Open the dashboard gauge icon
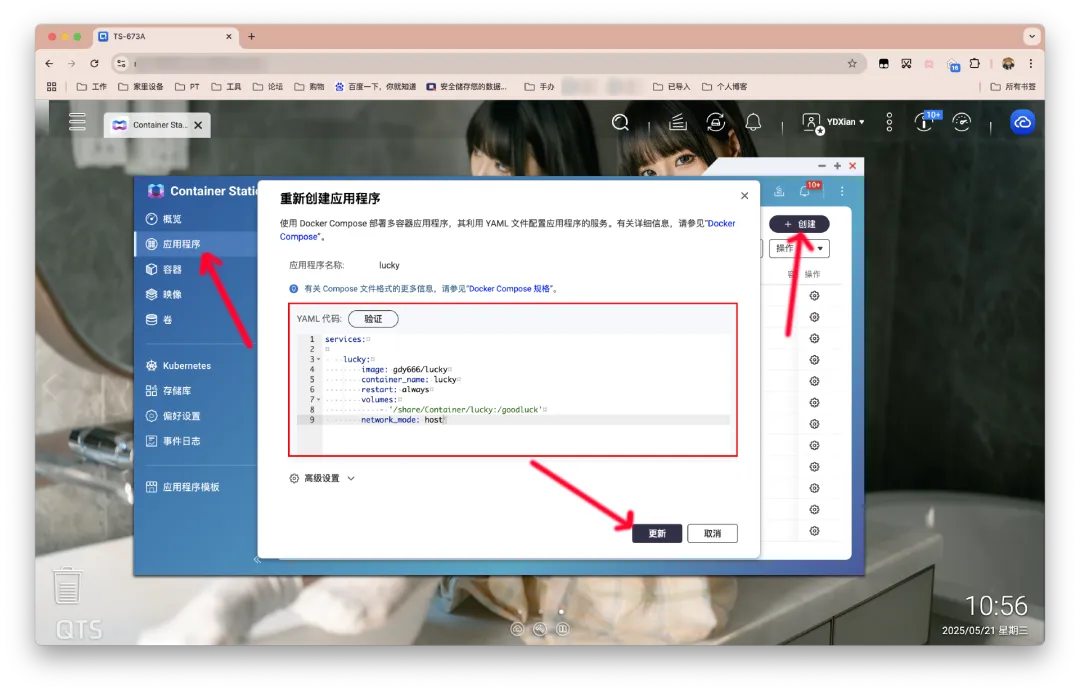This screenshot has width=1080, height=692. (x=962, y=122)
